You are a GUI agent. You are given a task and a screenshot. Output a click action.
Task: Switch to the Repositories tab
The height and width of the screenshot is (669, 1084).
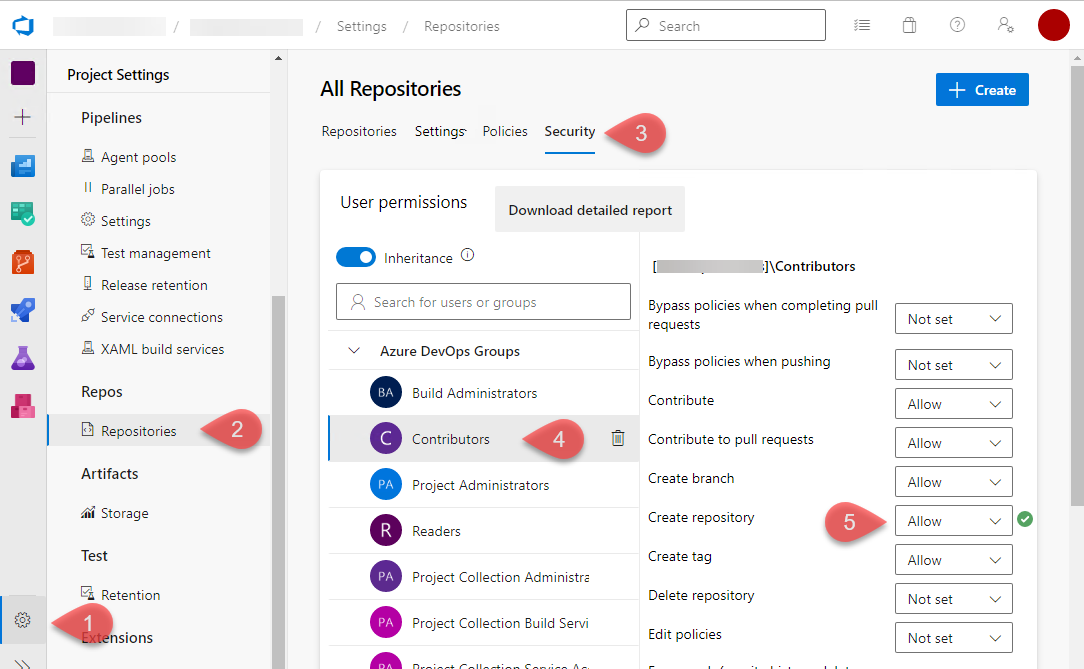click(359, 131)
